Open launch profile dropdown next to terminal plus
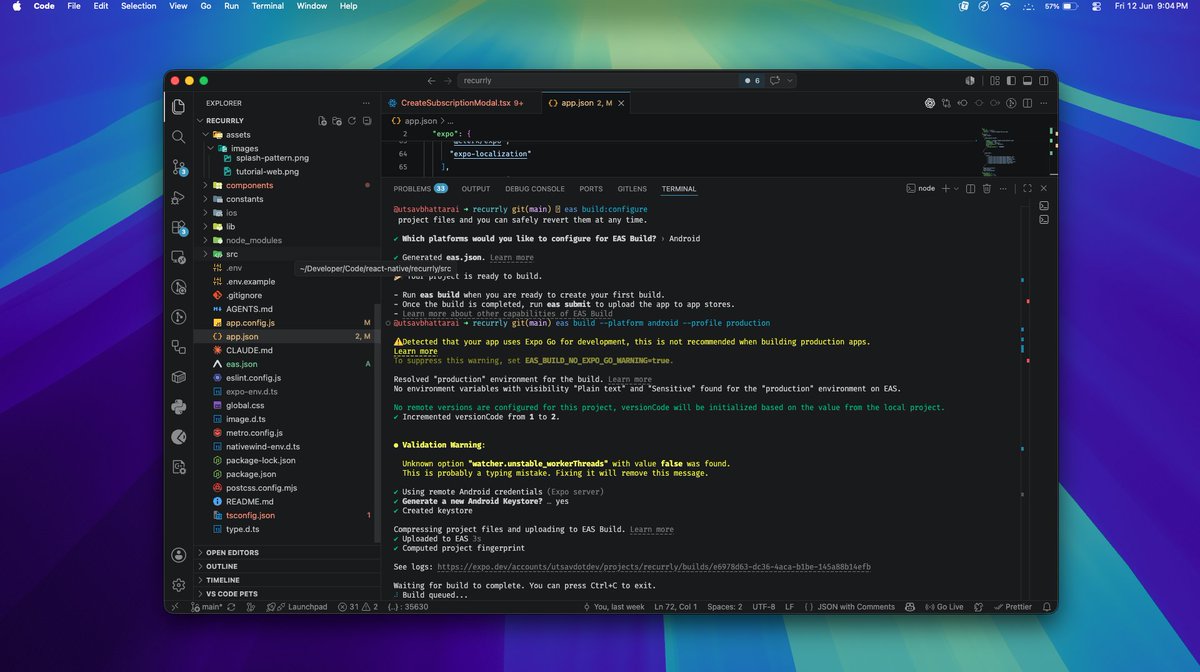1200x672 pixels. [956, 188]
